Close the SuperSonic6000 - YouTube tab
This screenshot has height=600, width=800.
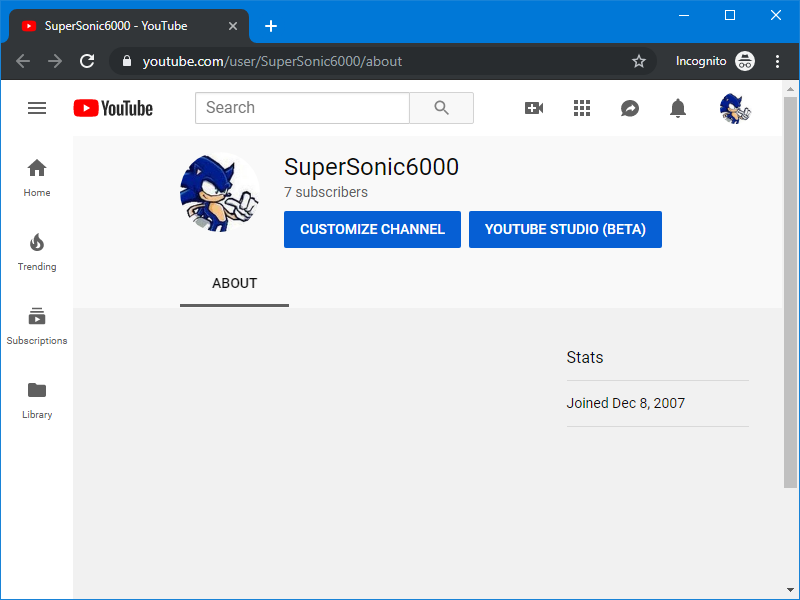coord(233,26)
